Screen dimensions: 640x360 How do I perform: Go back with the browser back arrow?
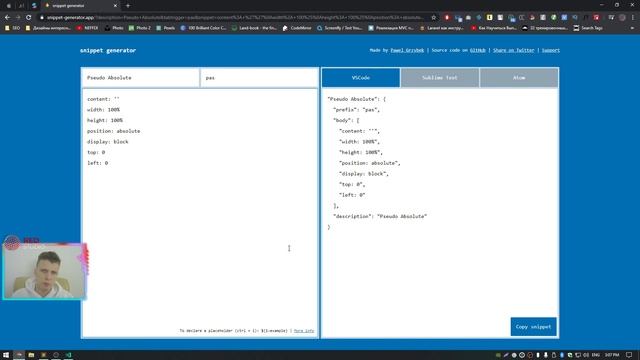(7, 18)
